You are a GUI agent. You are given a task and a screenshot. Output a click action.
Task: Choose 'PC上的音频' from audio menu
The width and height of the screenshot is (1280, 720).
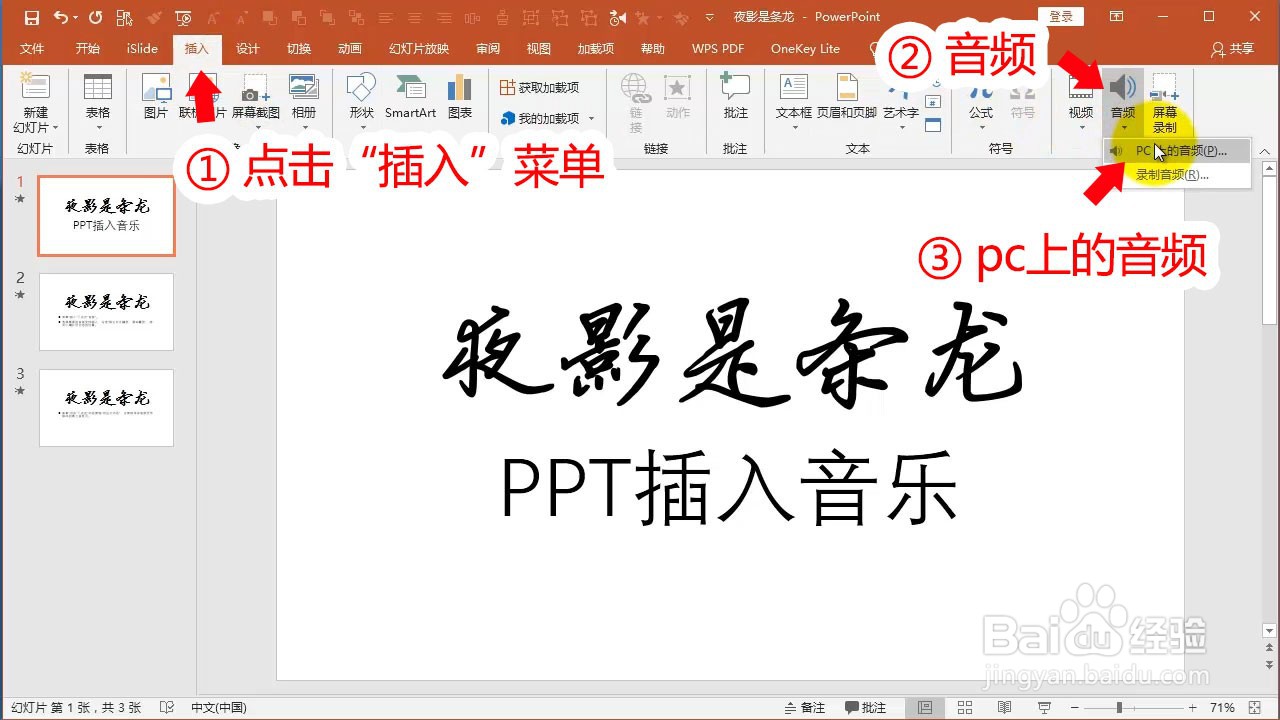(x=1178, y=151)
